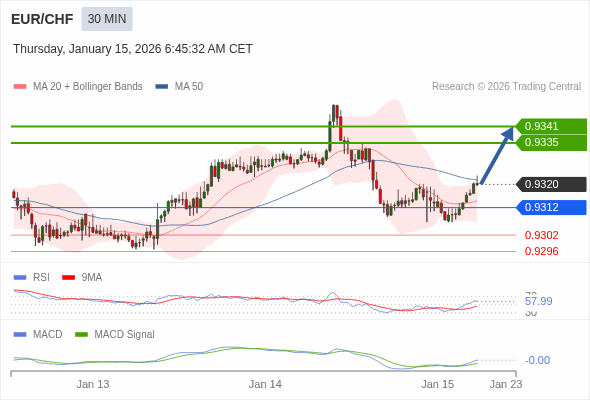This screenshot has height=400, width=590.
Task: Click the 0.9296 support level label
Action: coord(541,251)
